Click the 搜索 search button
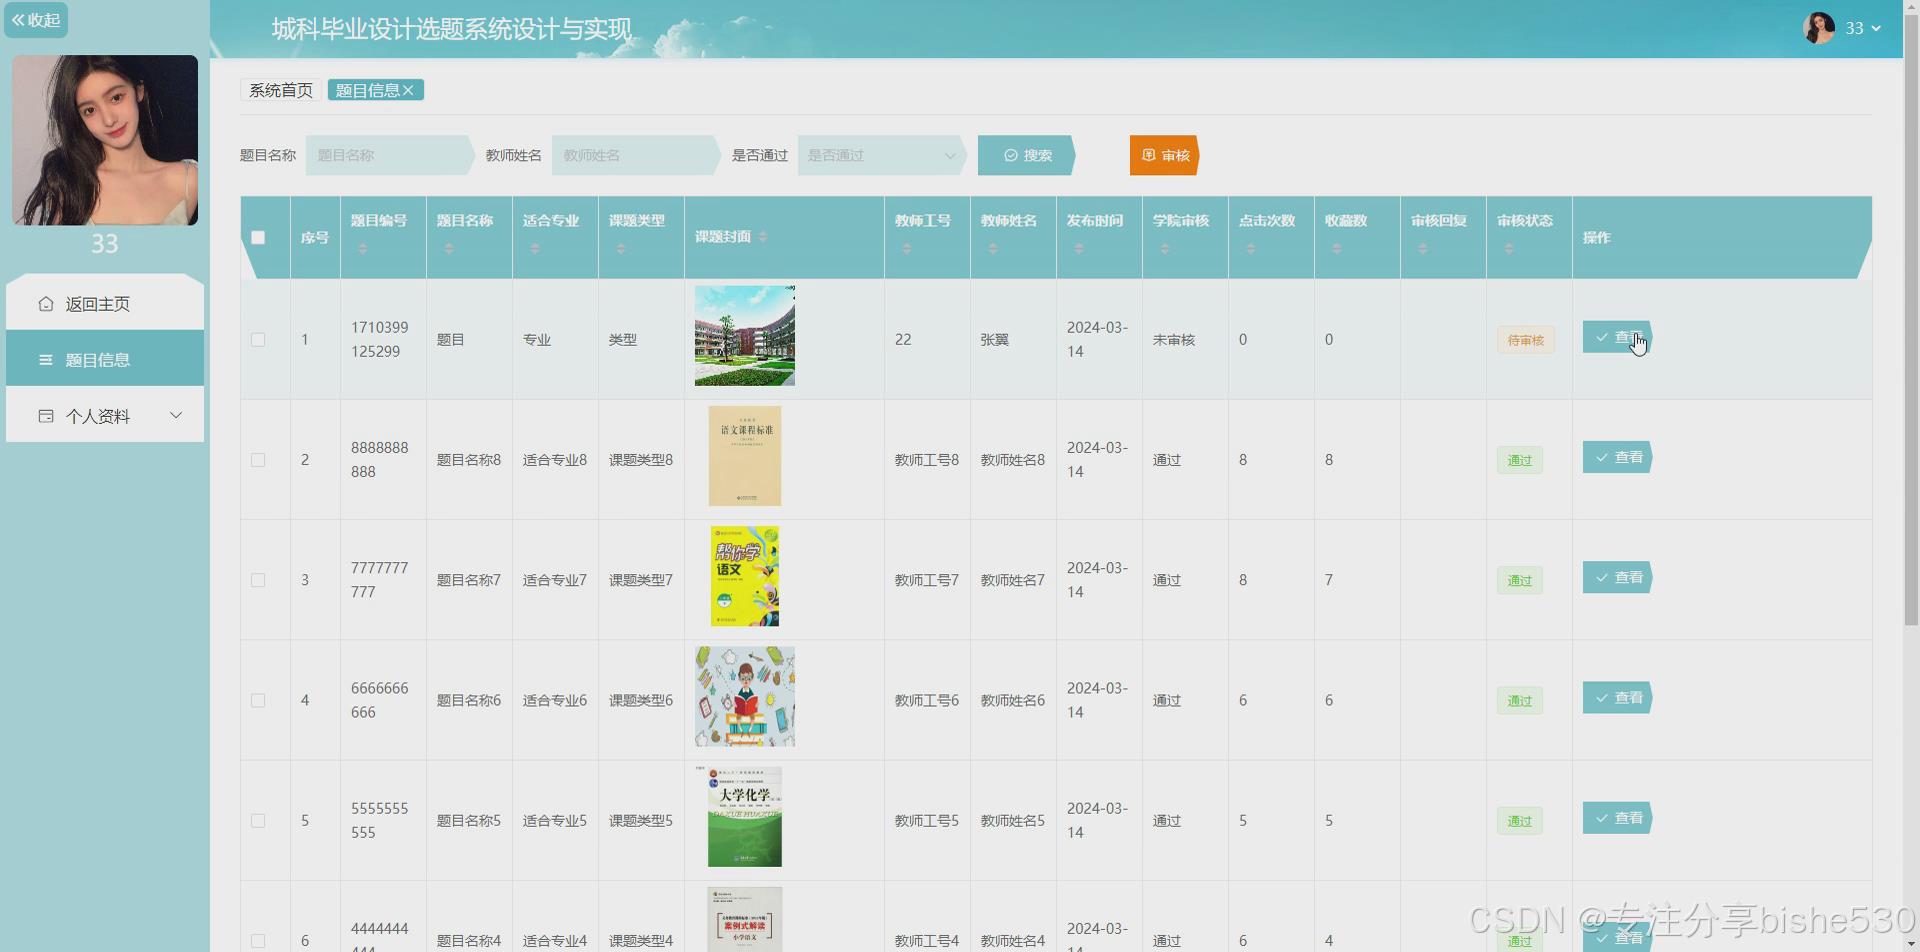 pyautogui.click(x=1026, y=155)
